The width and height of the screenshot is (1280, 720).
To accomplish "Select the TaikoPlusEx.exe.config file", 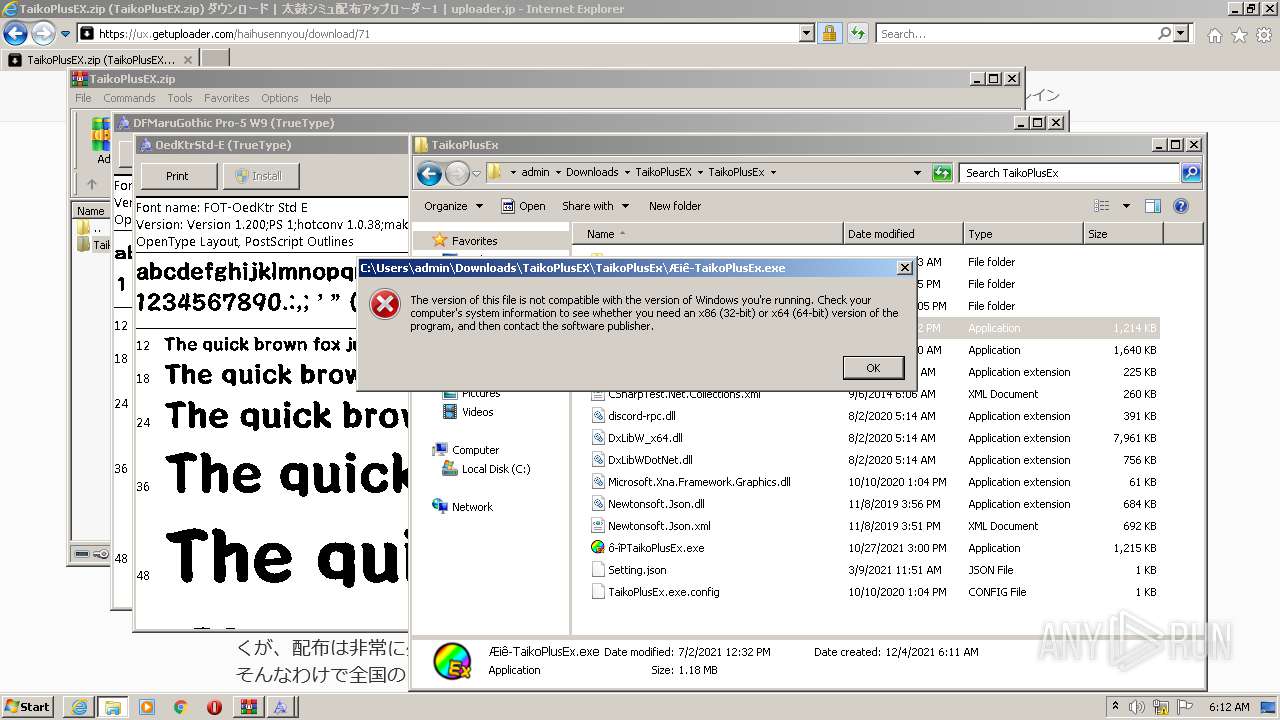I will (663, 592).
